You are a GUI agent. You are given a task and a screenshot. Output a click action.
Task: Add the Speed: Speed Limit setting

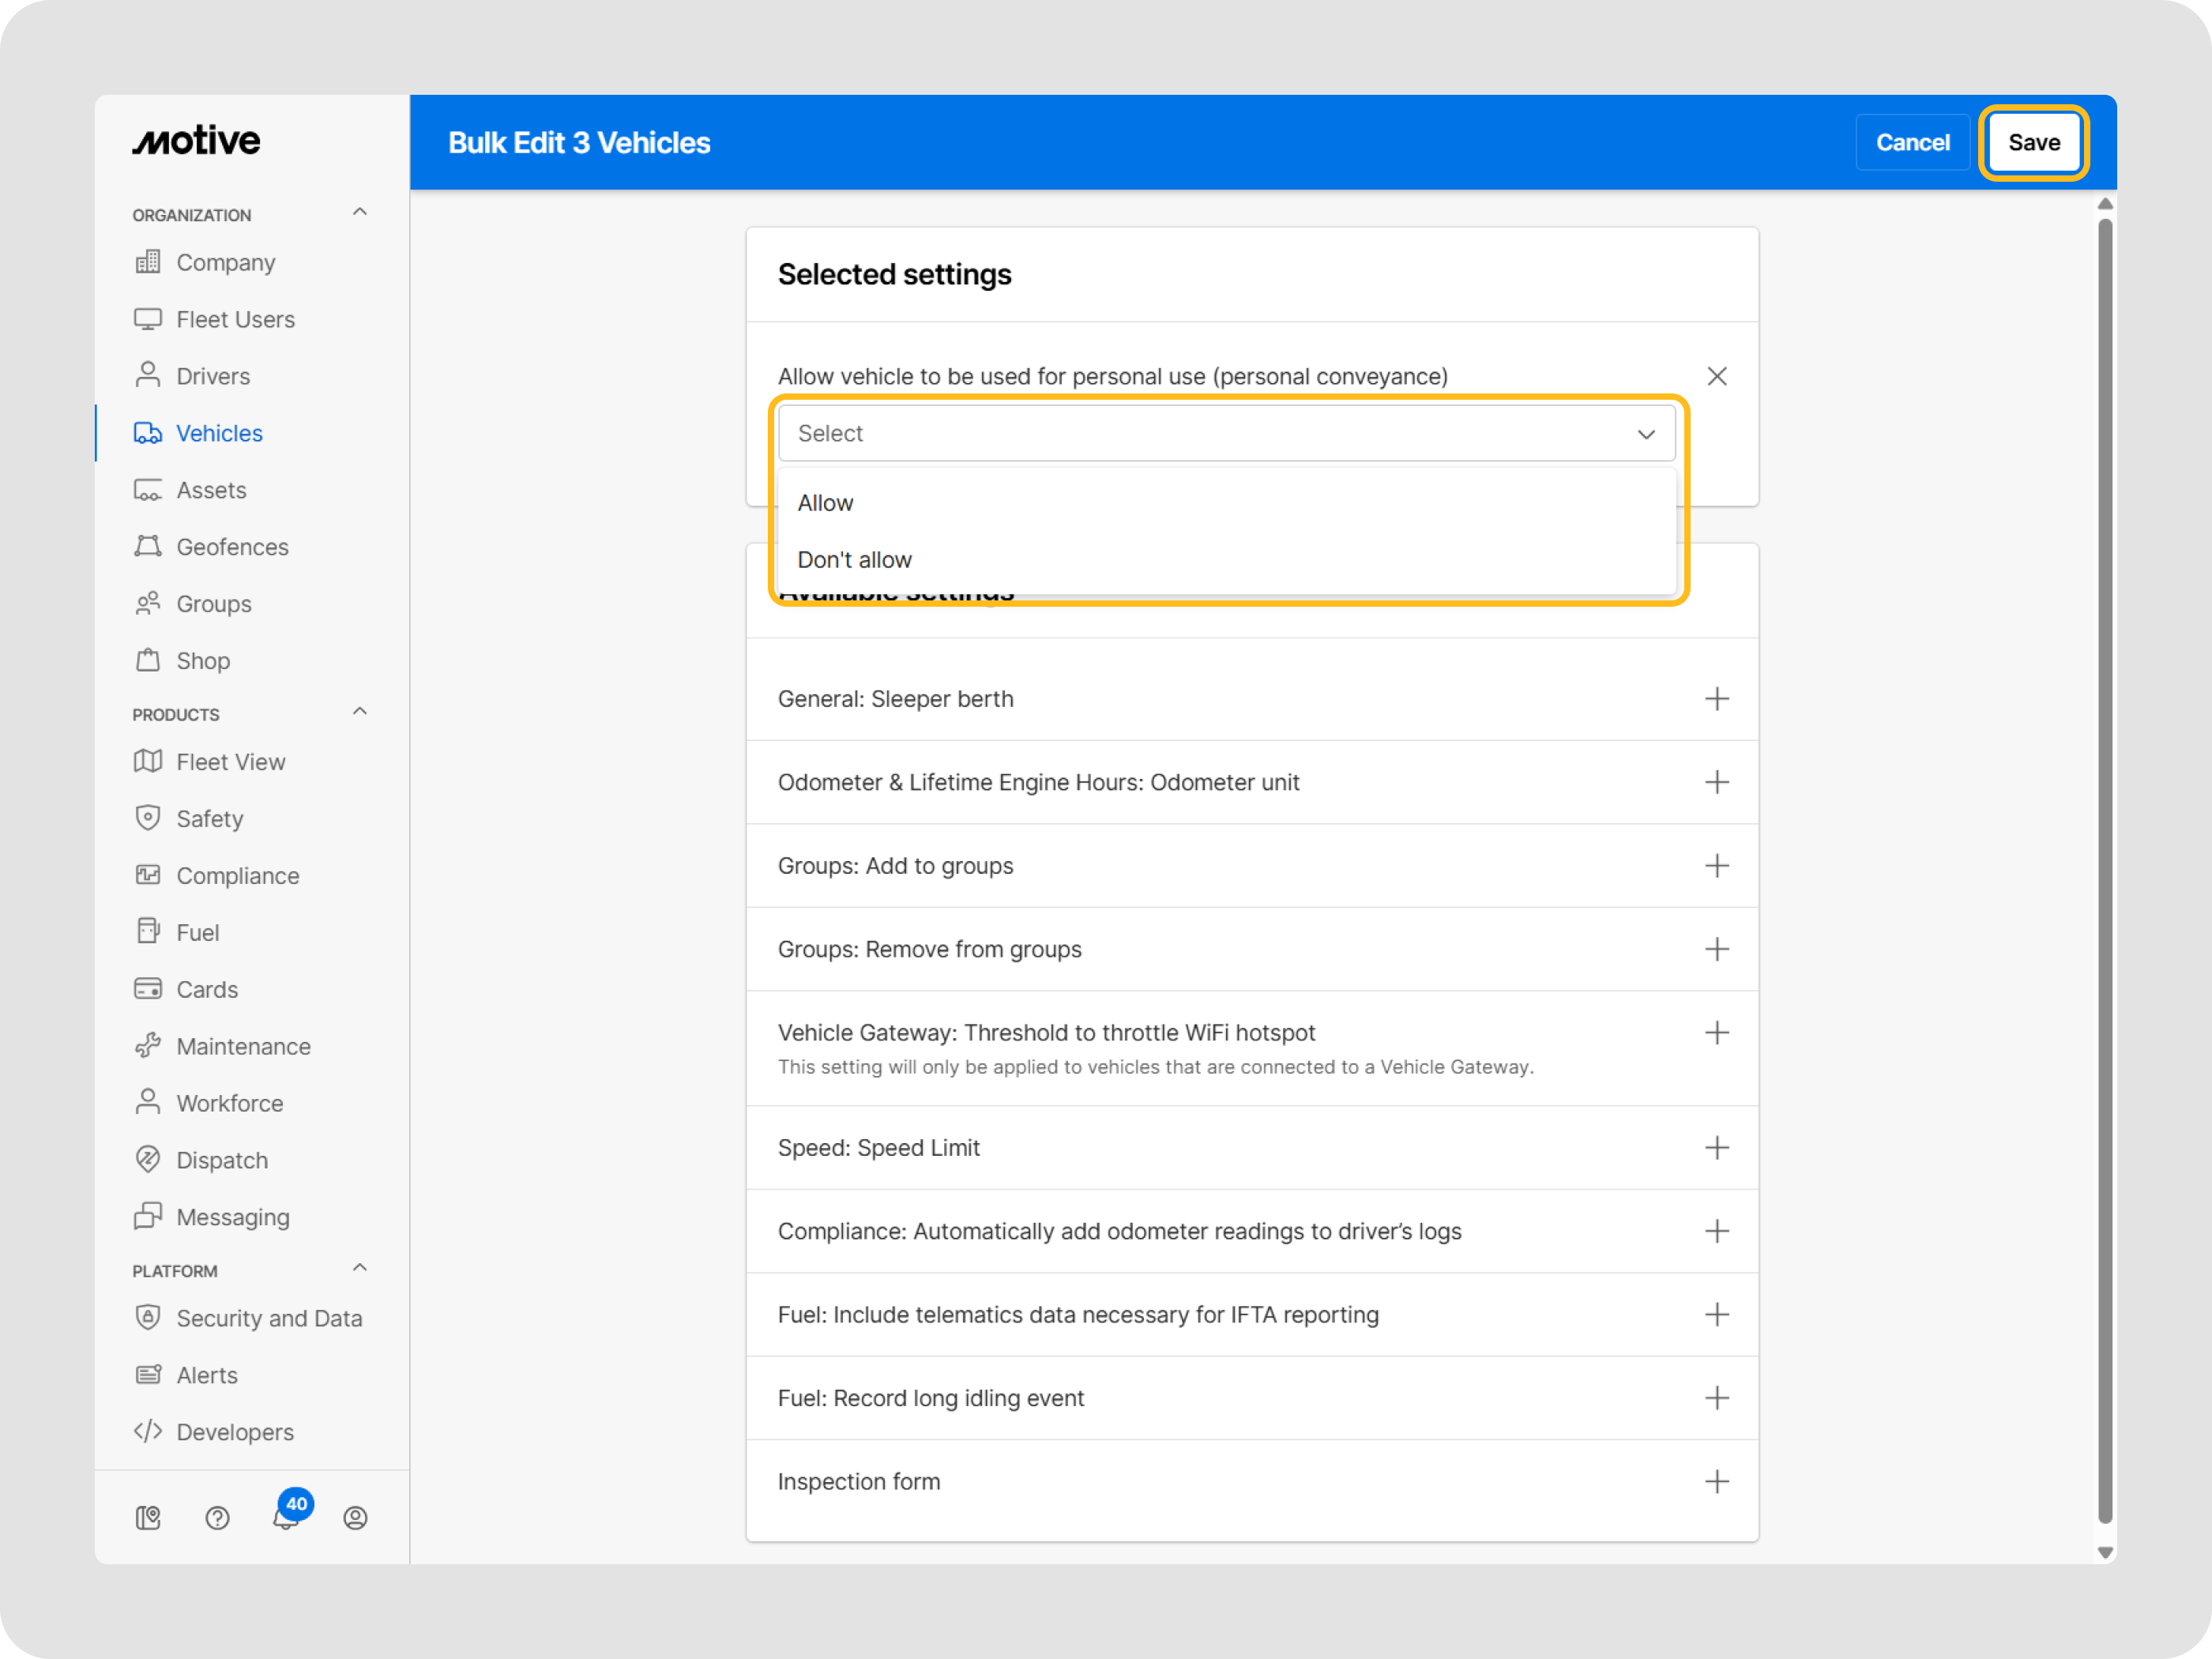pyautogui.click(x=1716, y=1147)
